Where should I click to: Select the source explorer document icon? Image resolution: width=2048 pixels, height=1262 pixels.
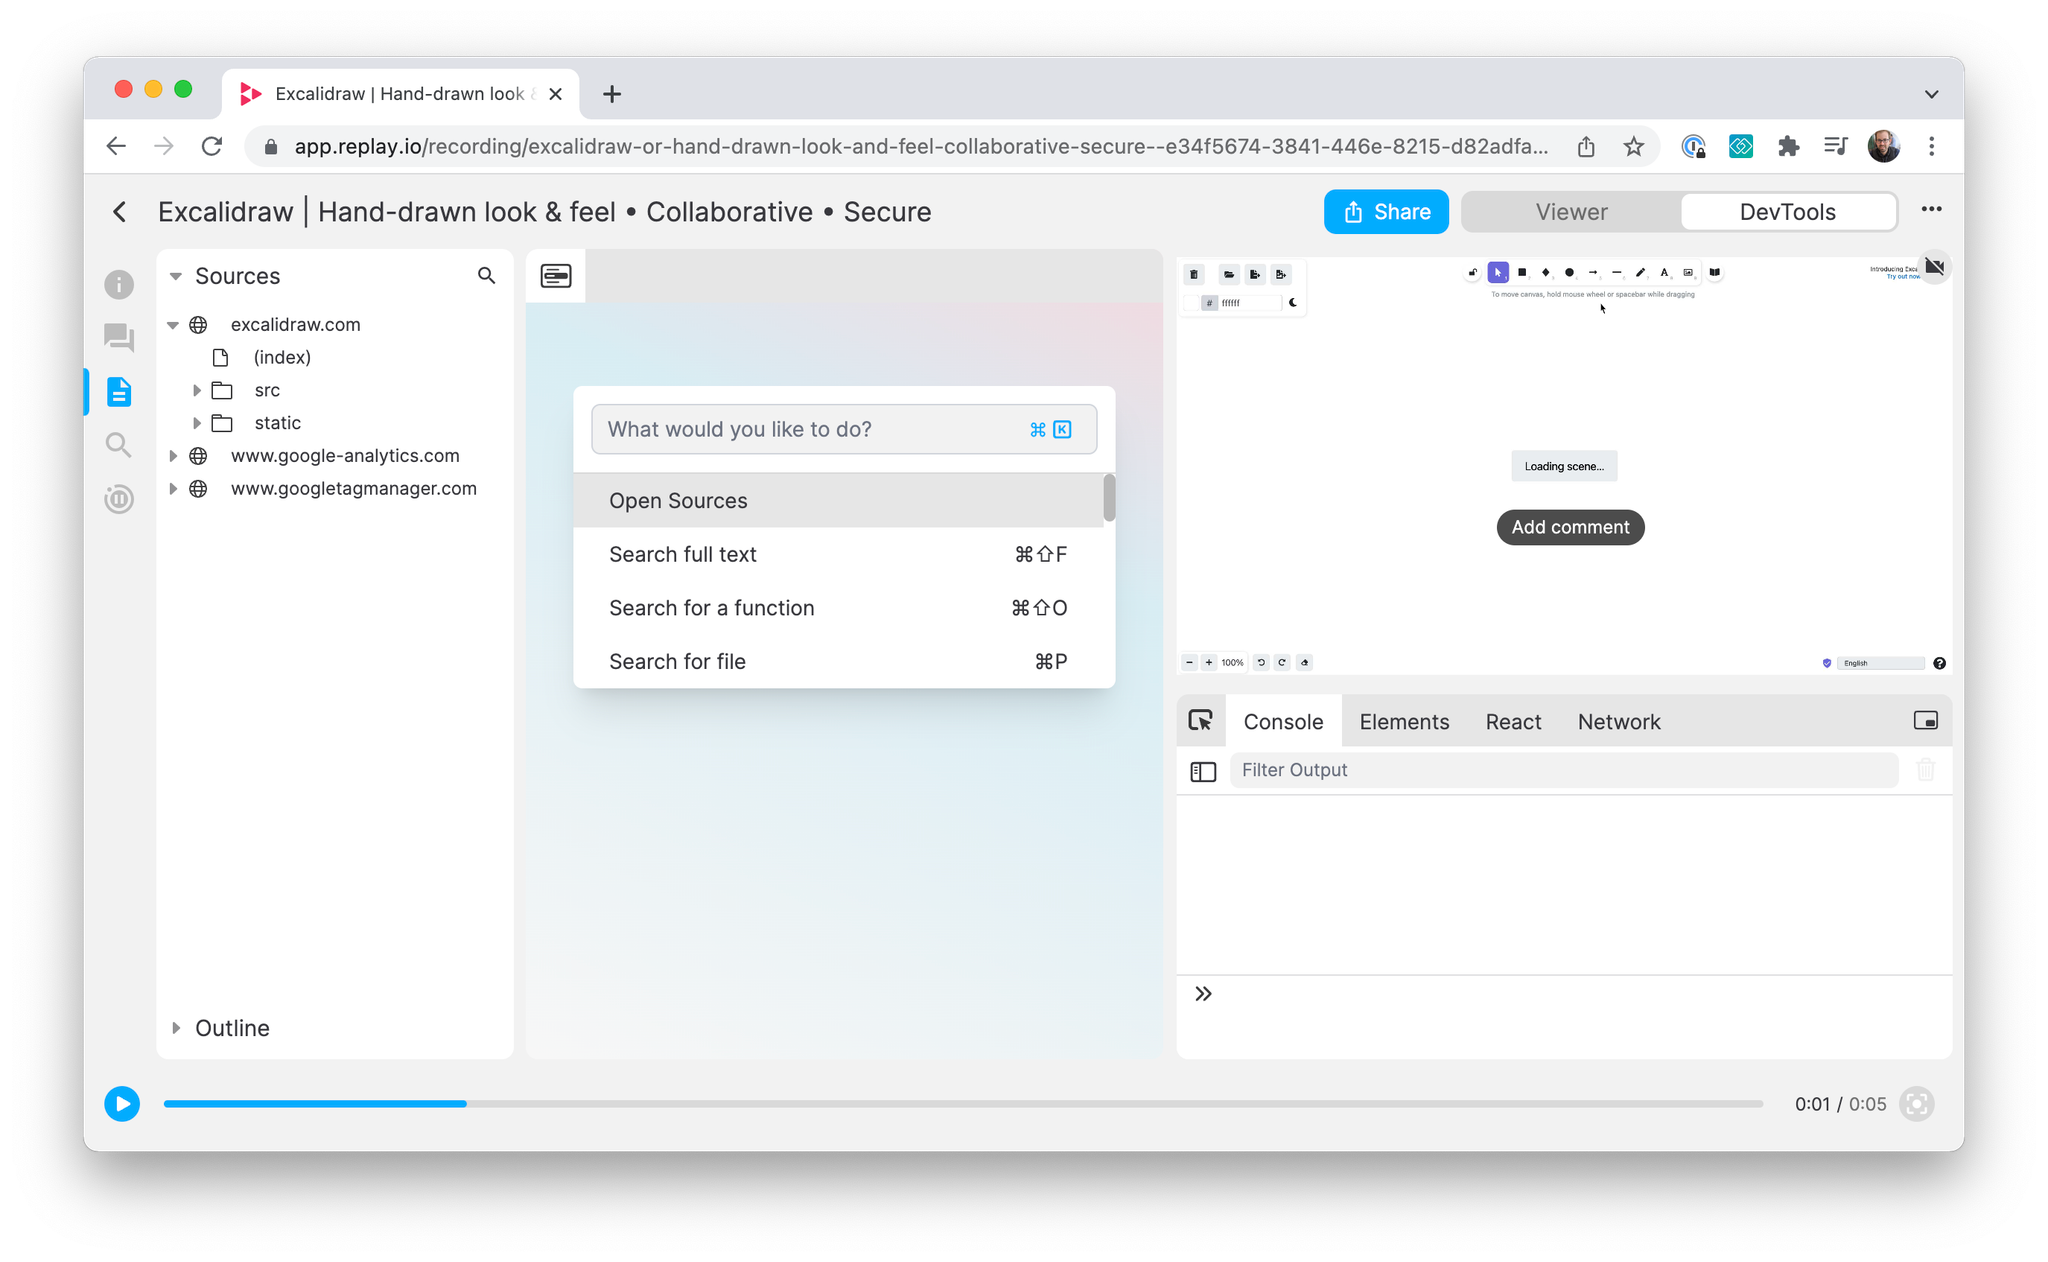[x=119, y=392]
